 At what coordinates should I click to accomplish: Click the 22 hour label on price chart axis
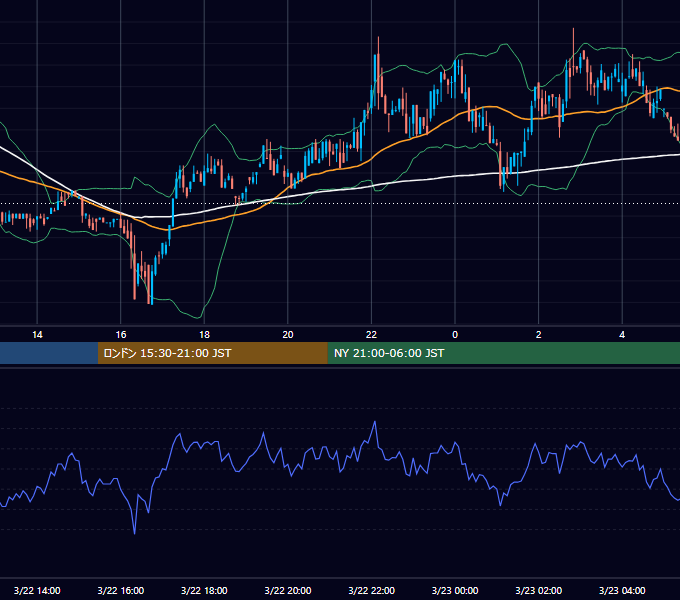(x=371, y=335)
